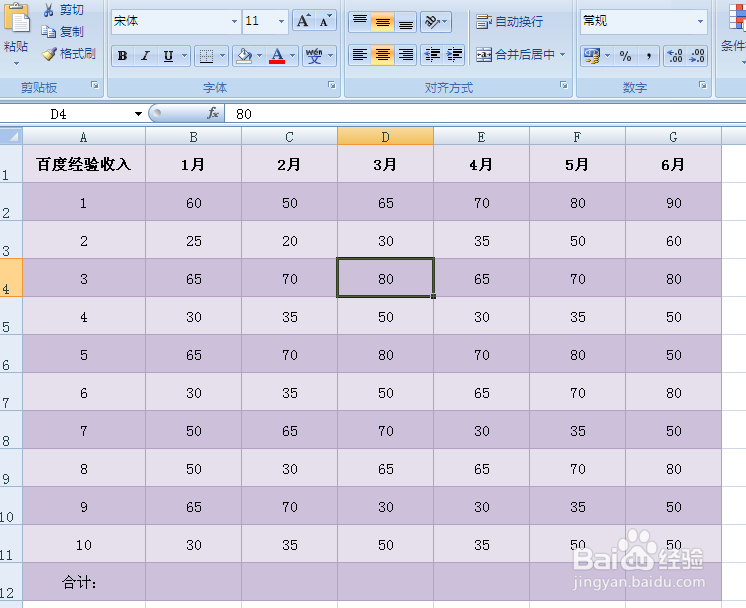Open font dialog launcher
This screenshot has height=608, width=746.
[332, 85]
